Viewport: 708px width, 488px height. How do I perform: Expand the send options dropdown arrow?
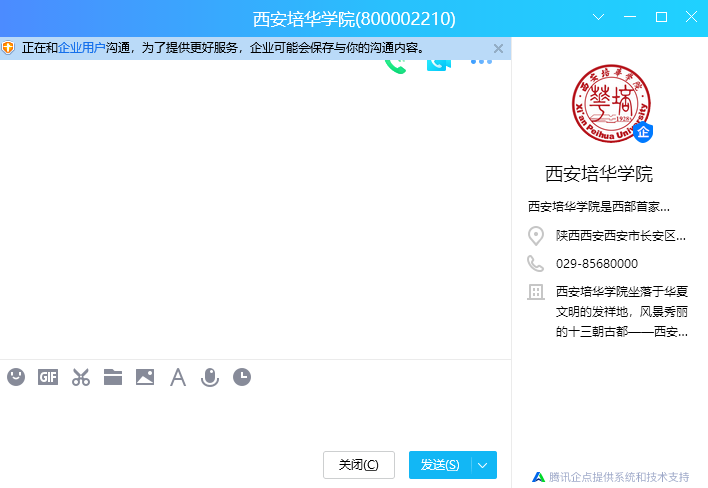[x=485, y=465]
